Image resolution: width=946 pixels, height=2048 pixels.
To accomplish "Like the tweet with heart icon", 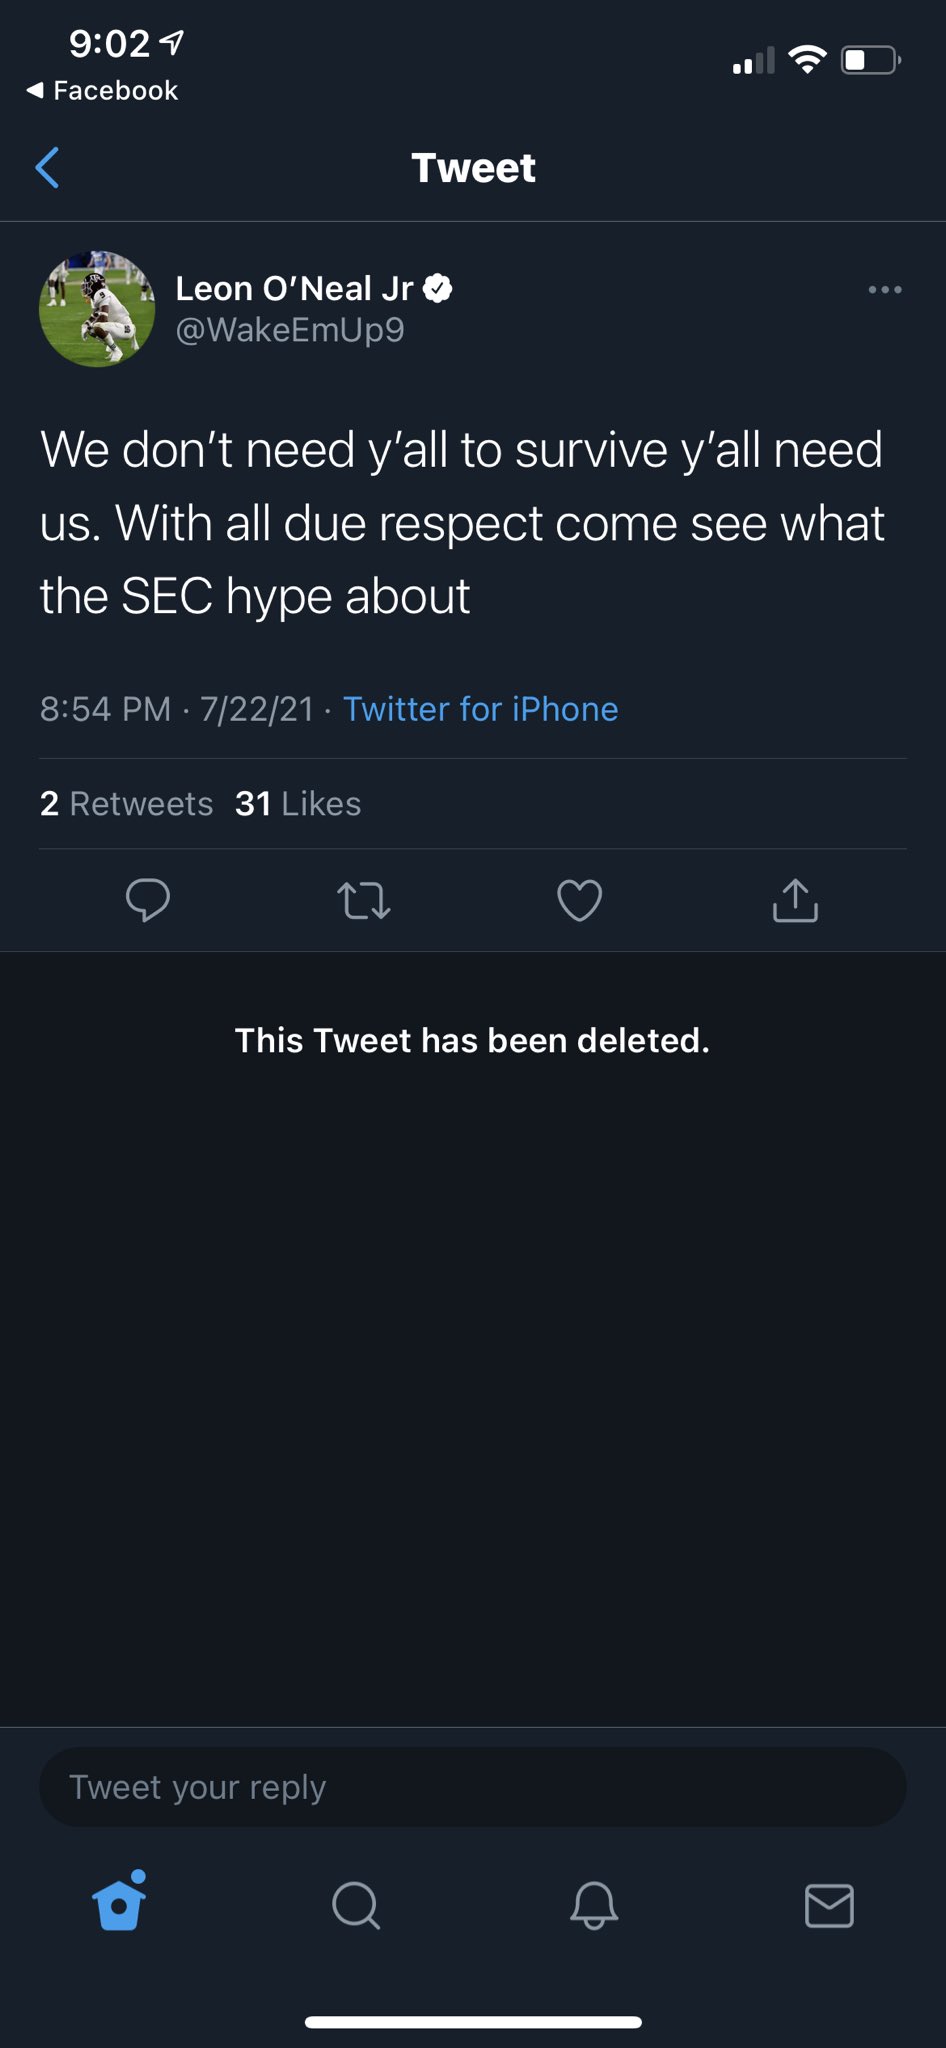I will tap(579, 900).
